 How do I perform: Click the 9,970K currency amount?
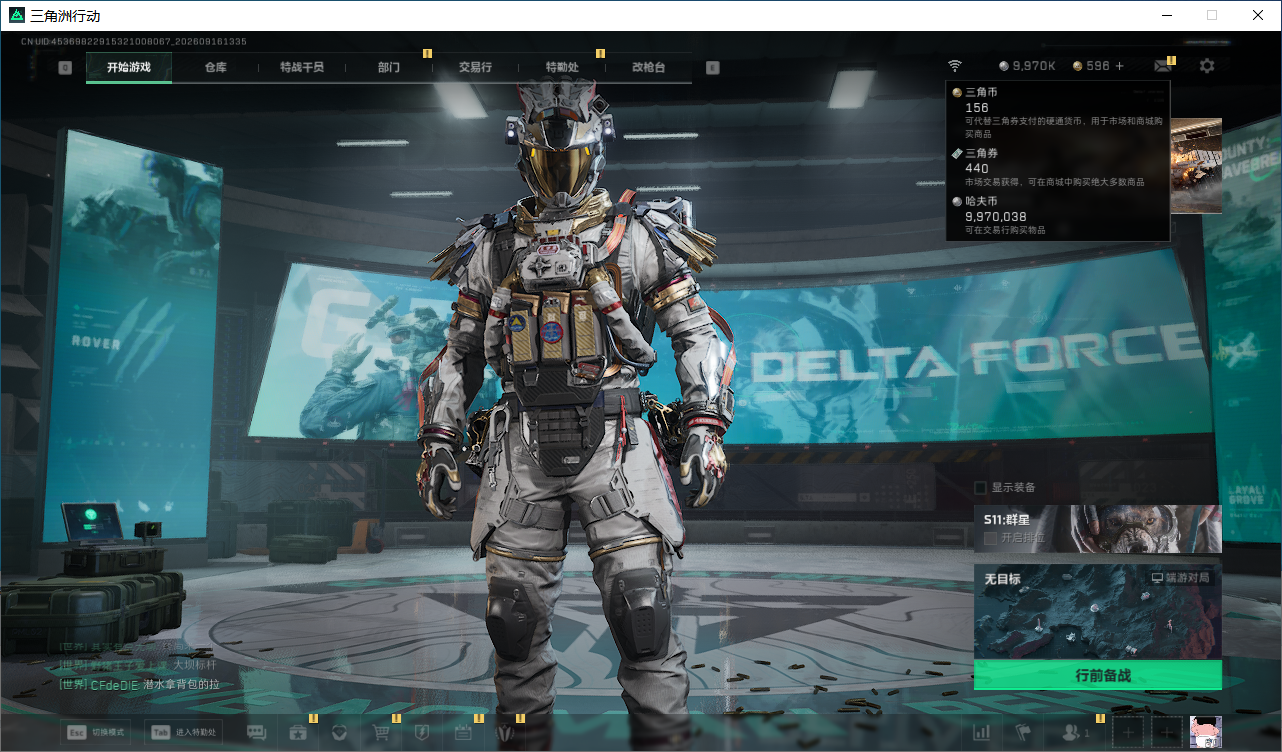pyautogui.click(x=1034, y=66)
